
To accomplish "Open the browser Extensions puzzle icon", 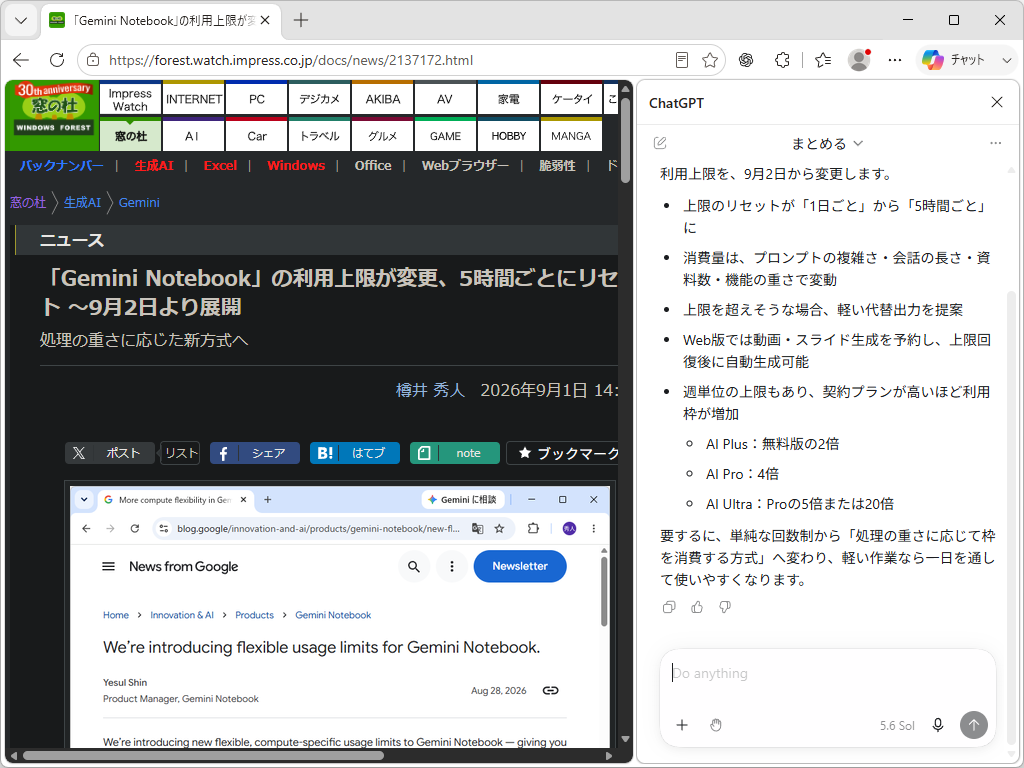I will coord(782,60).
